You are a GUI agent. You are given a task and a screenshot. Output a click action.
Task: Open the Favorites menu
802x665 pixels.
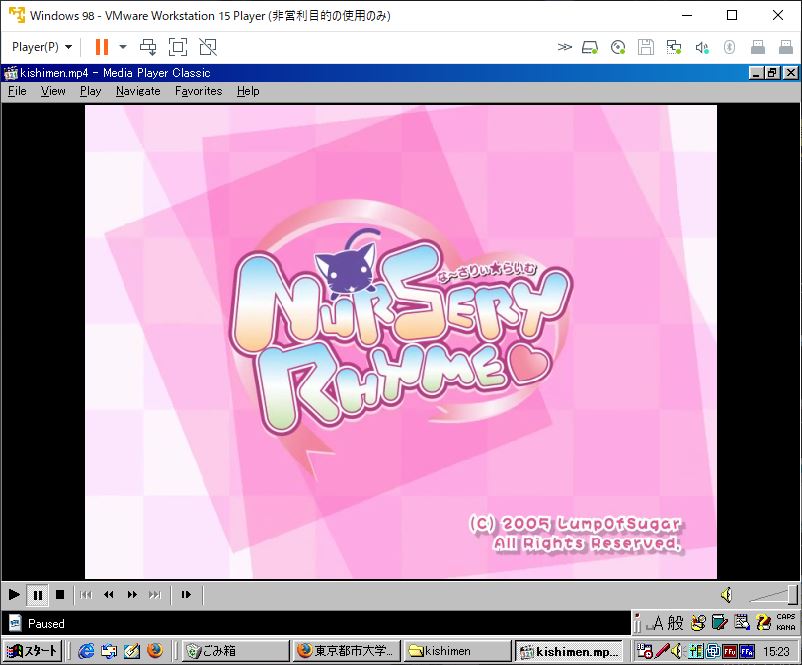[198, 91]
